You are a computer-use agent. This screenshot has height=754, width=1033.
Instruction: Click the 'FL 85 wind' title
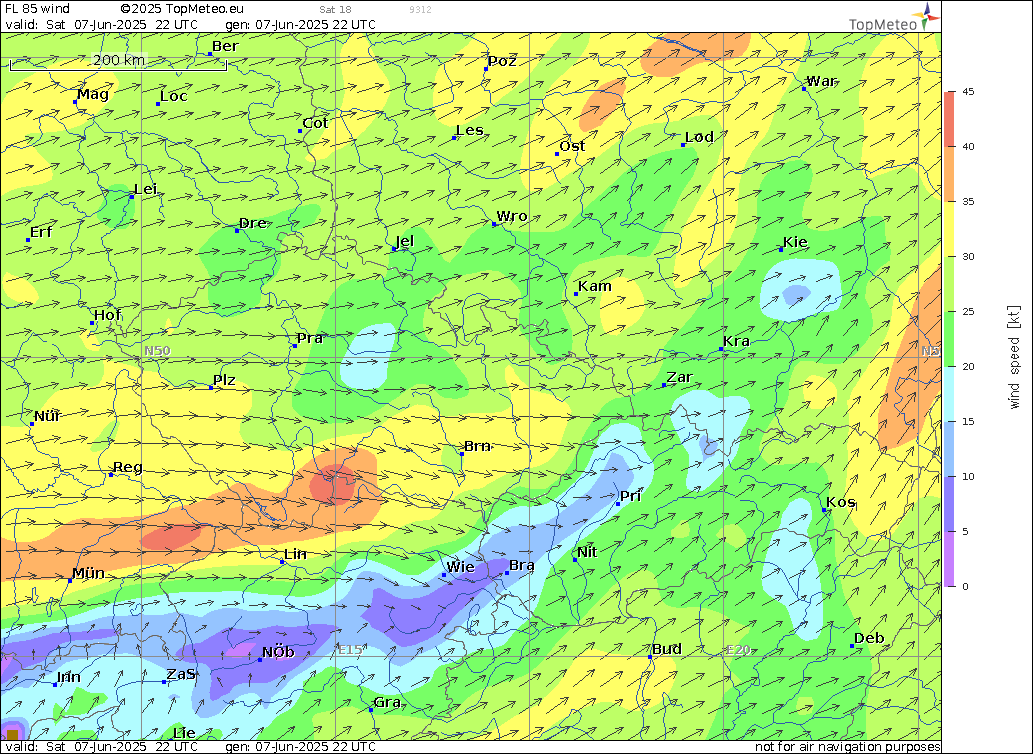tap(37, 9)
